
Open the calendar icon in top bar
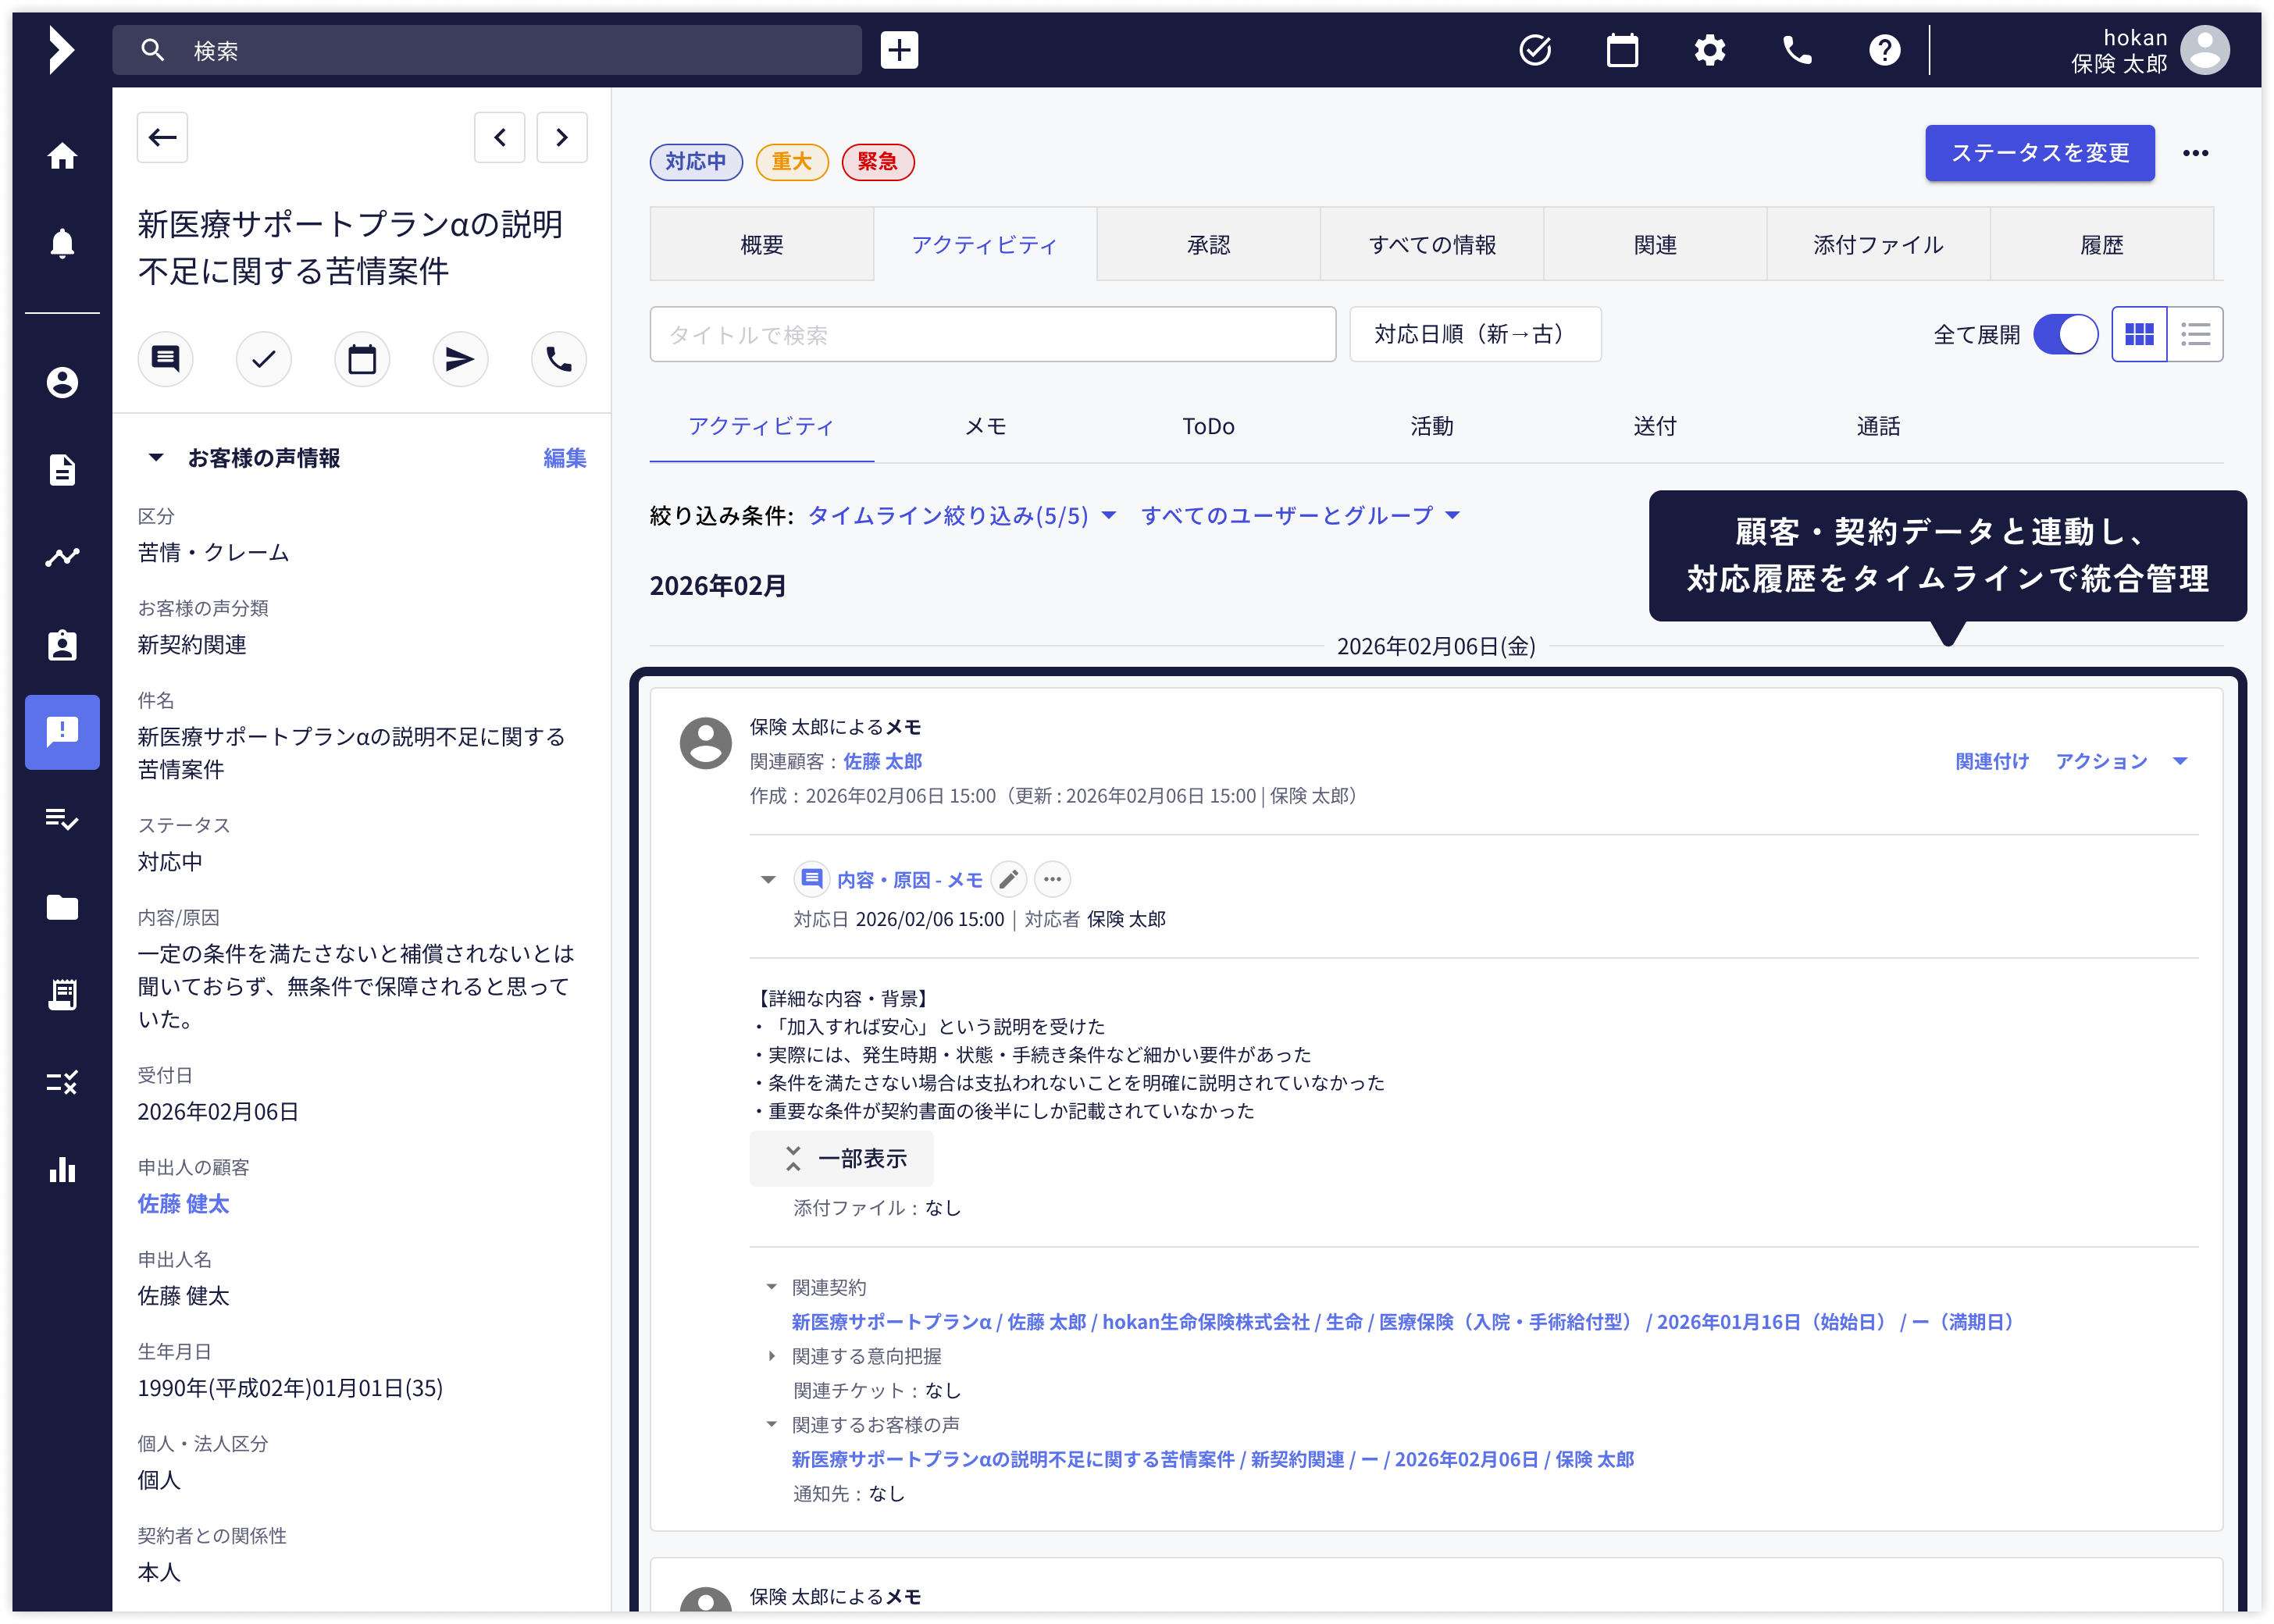(1622, 50)
